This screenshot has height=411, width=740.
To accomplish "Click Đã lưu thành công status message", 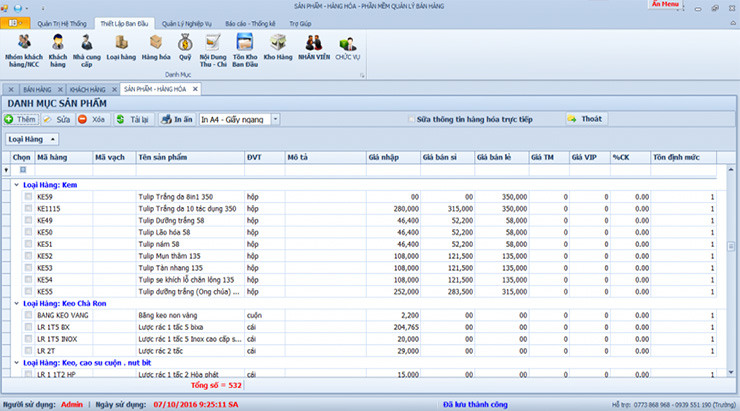I will coord(475,404).
